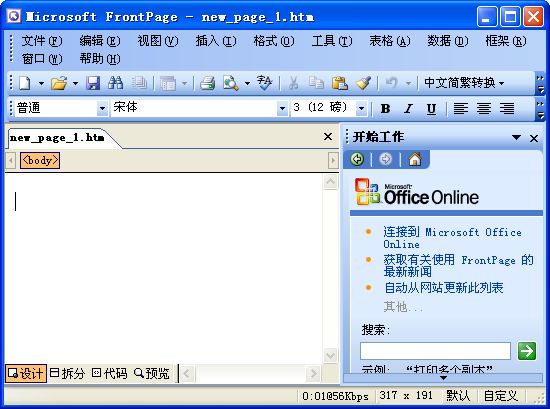Click the New Page toolbar icon
This screenshot has width=550, height=409.
(25, 83)
